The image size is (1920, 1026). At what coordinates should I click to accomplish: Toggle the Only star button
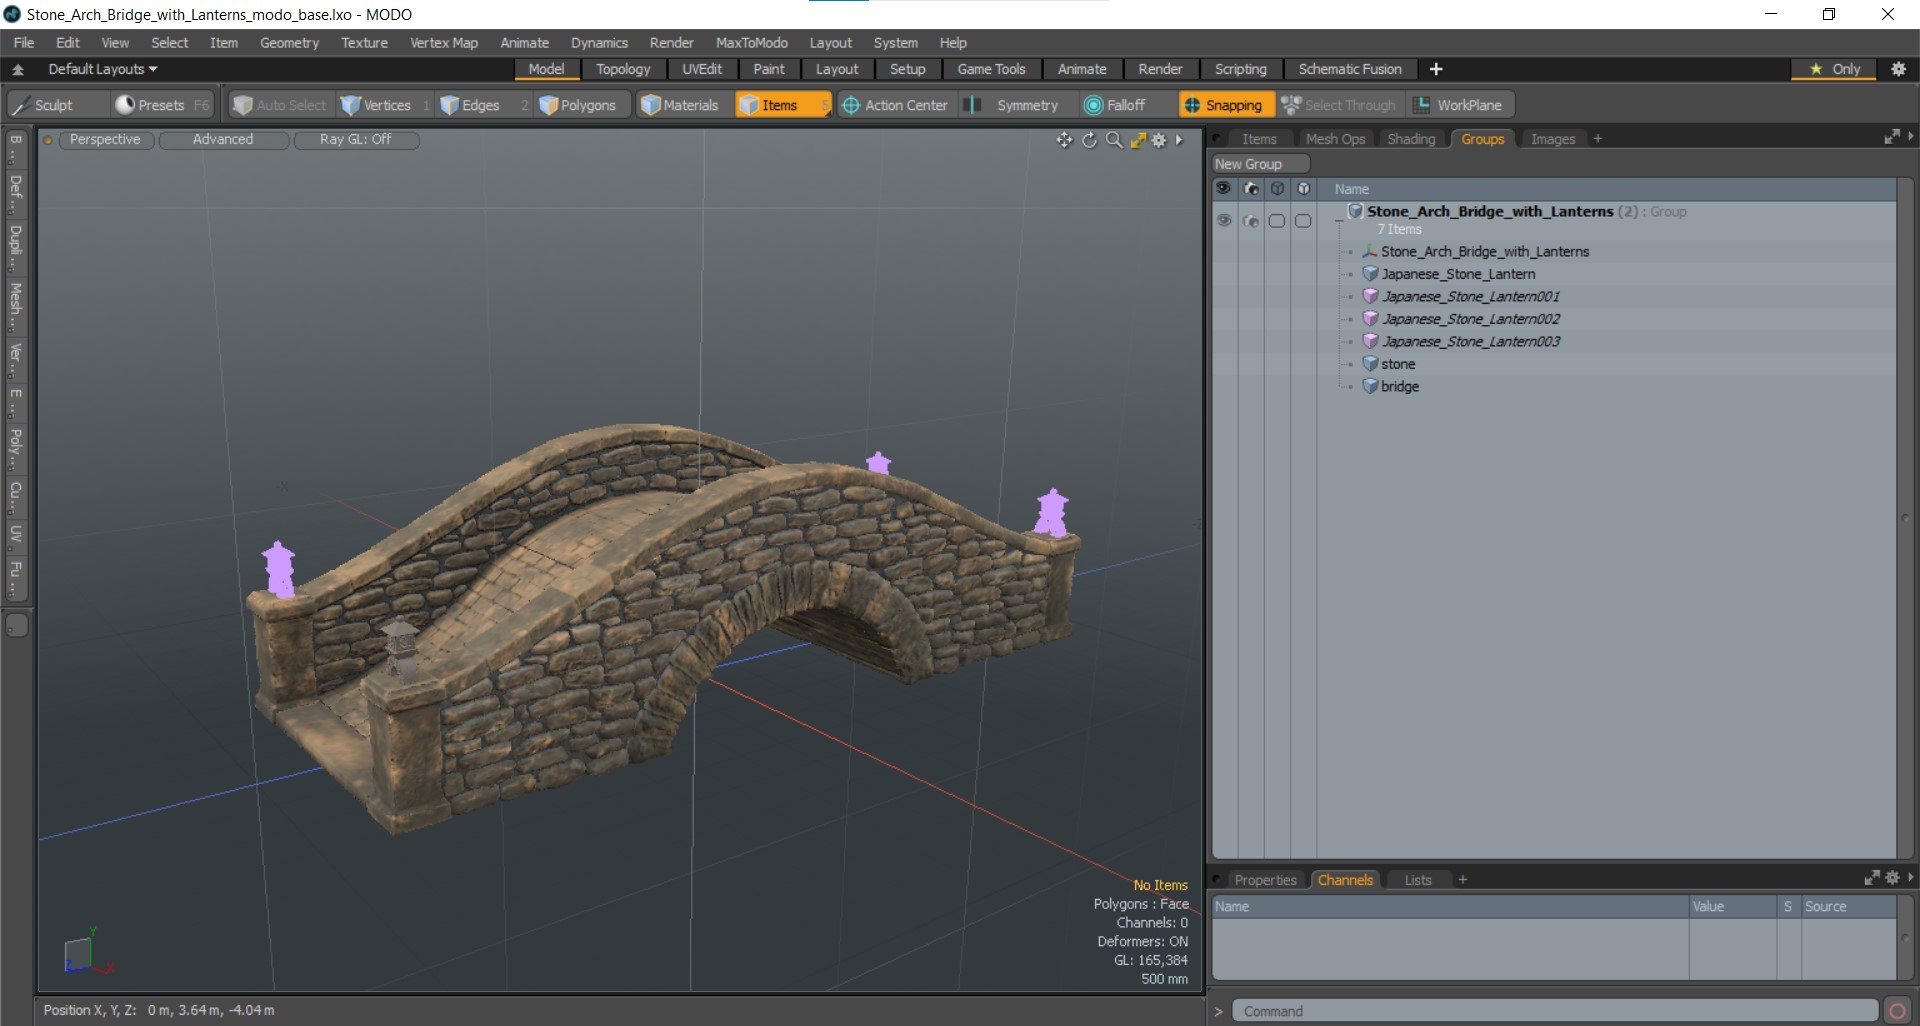tap(1835, 69)
